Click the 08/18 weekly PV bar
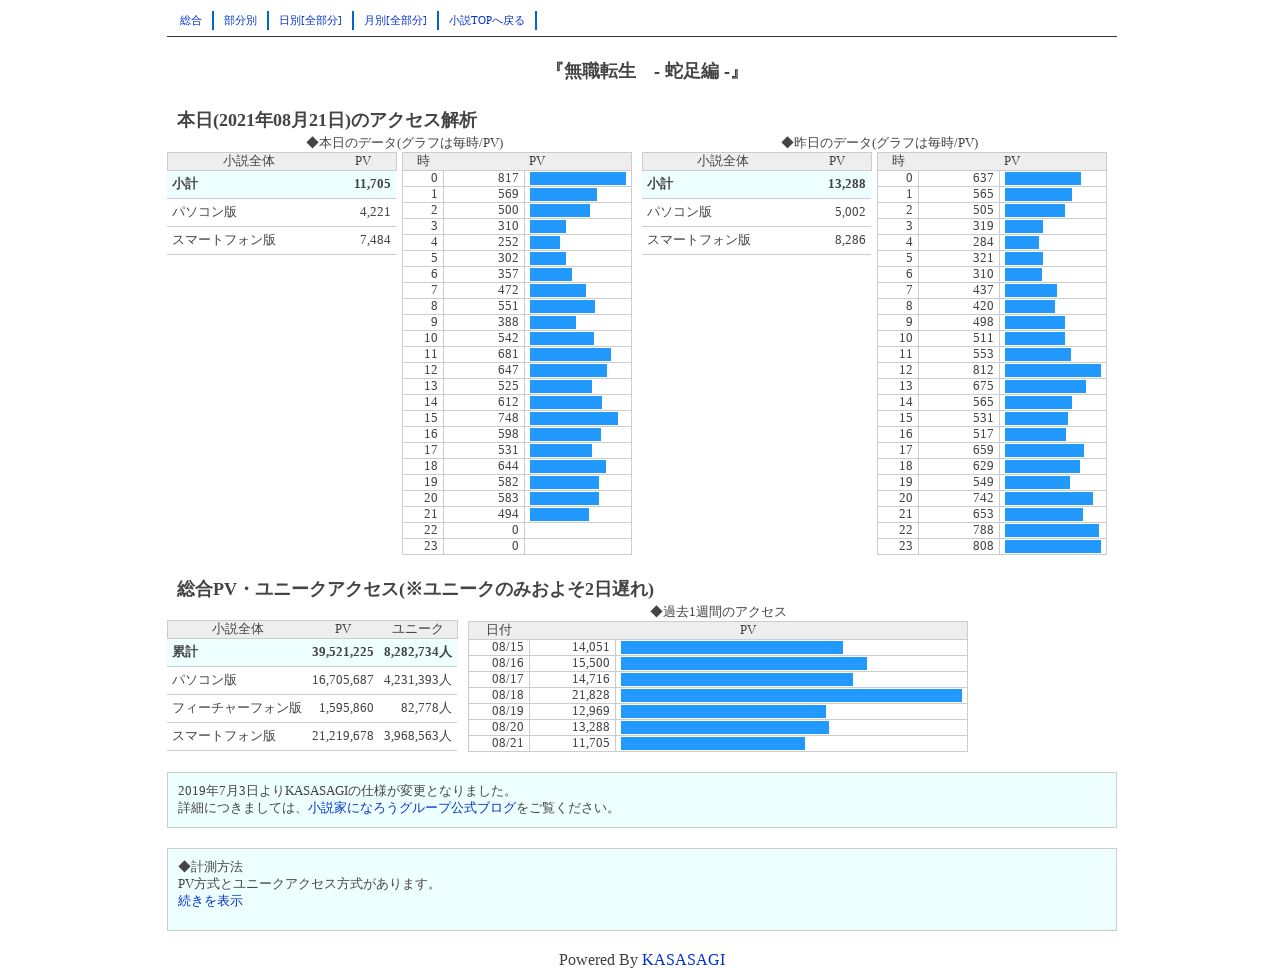This screenshot has width=1284, height=969. click(x=791, y=695)
